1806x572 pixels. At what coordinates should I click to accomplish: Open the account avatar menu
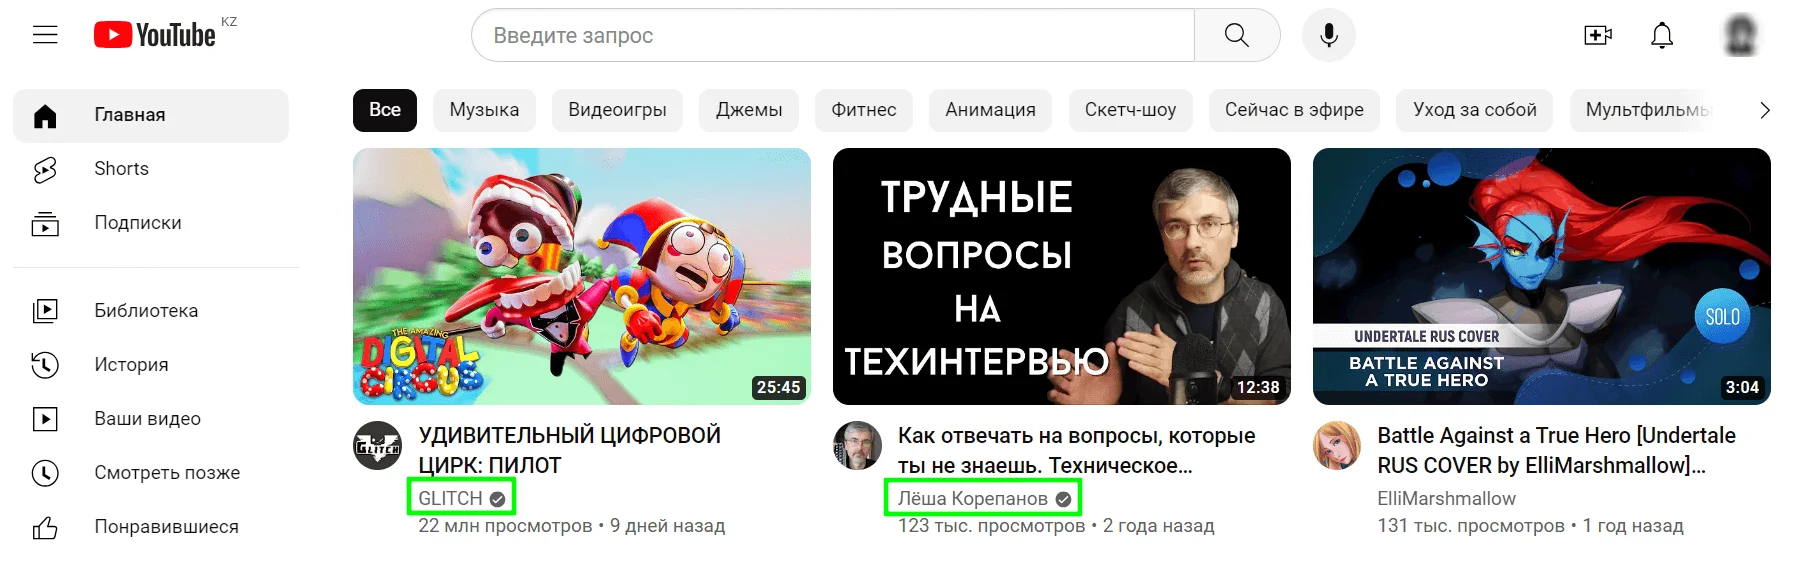(x=1741, y=35)
